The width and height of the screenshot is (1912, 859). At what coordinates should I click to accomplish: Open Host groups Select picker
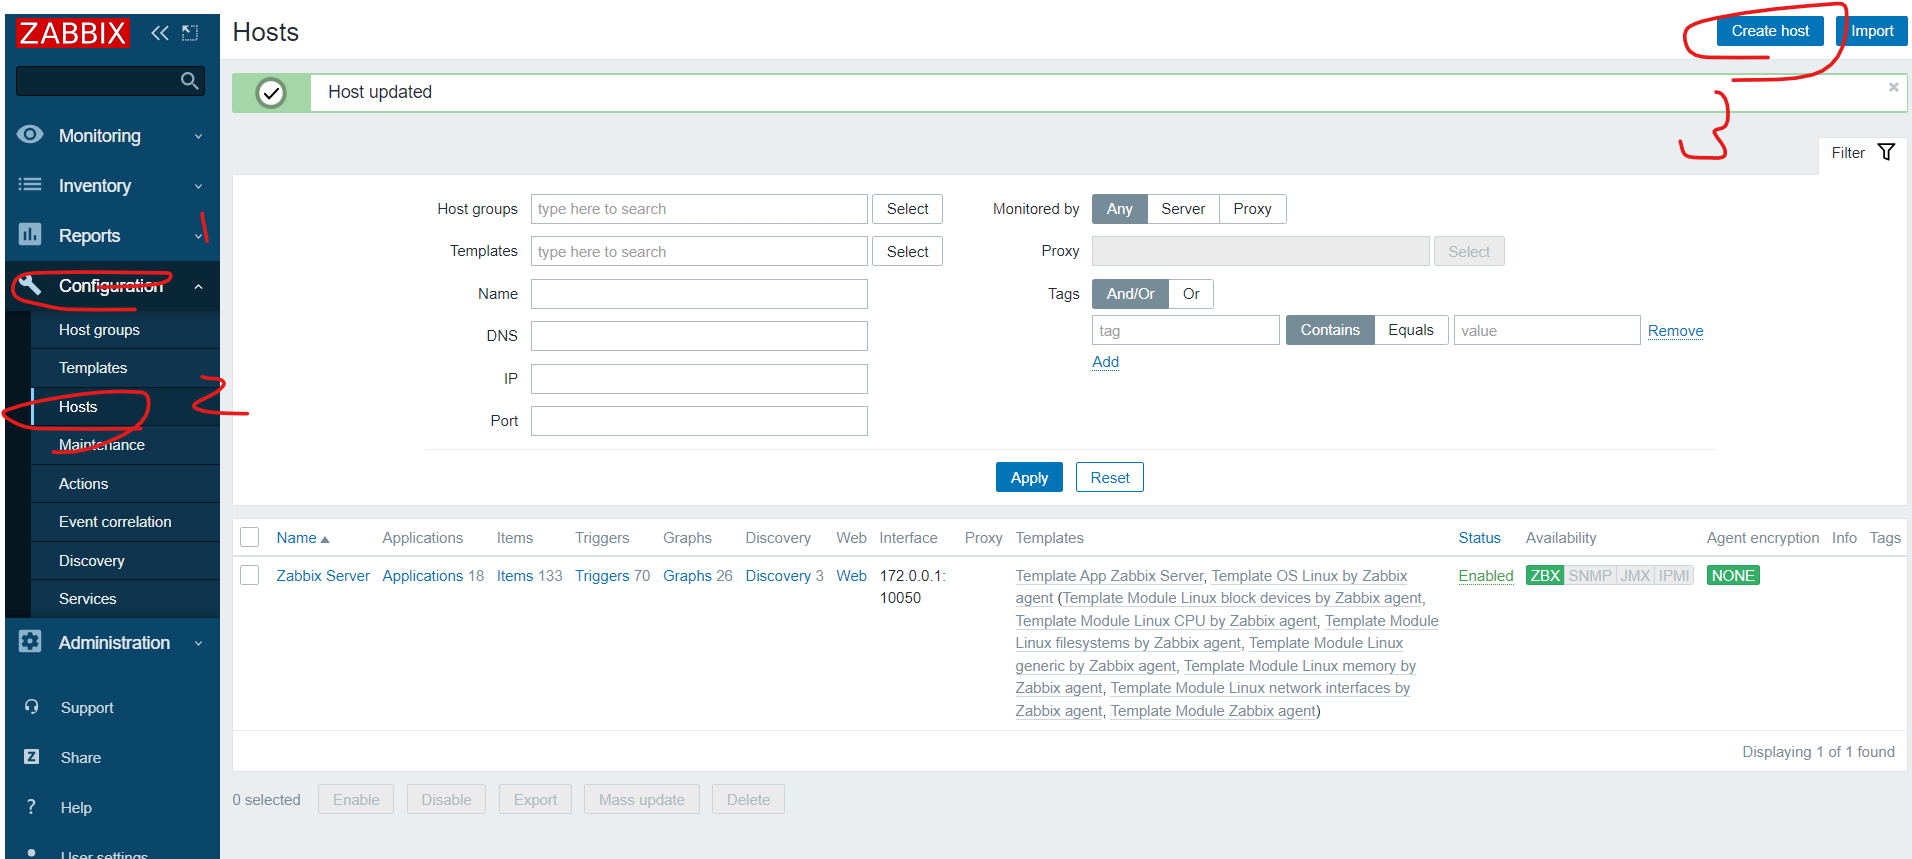907,209
